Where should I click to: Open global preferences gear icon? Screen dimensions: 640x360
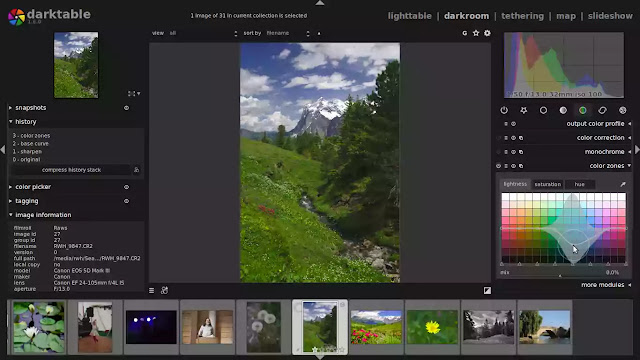(x=487, y=33)
